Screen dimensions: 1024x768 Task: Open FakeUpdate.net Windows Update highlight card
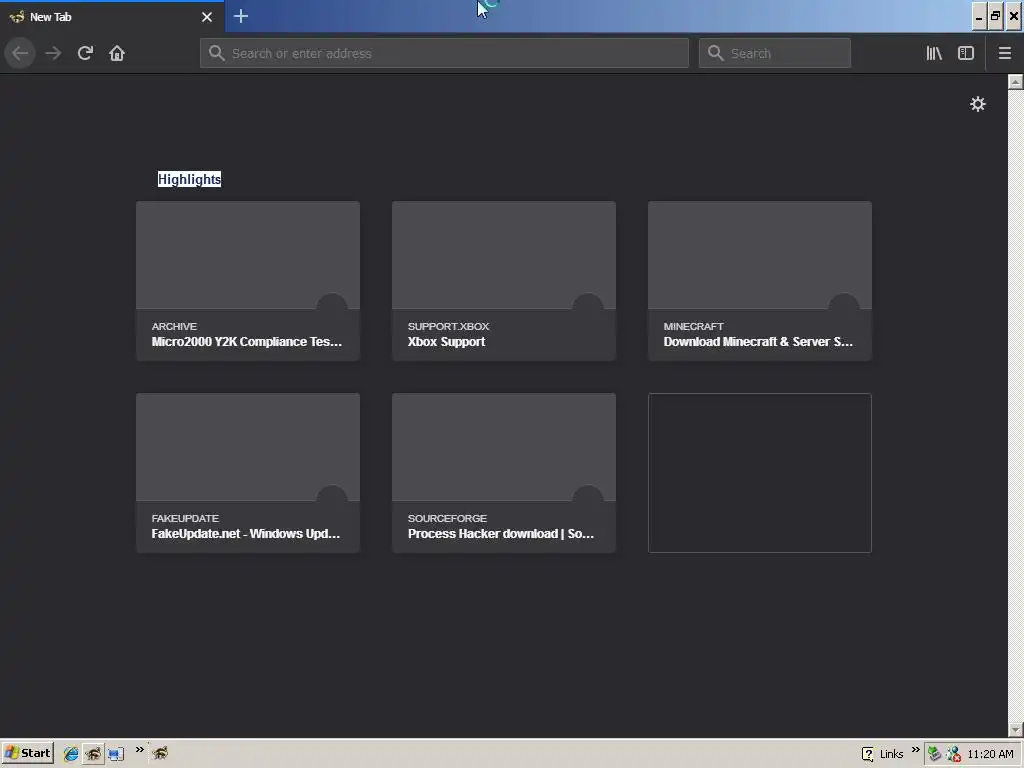(248, 473)
